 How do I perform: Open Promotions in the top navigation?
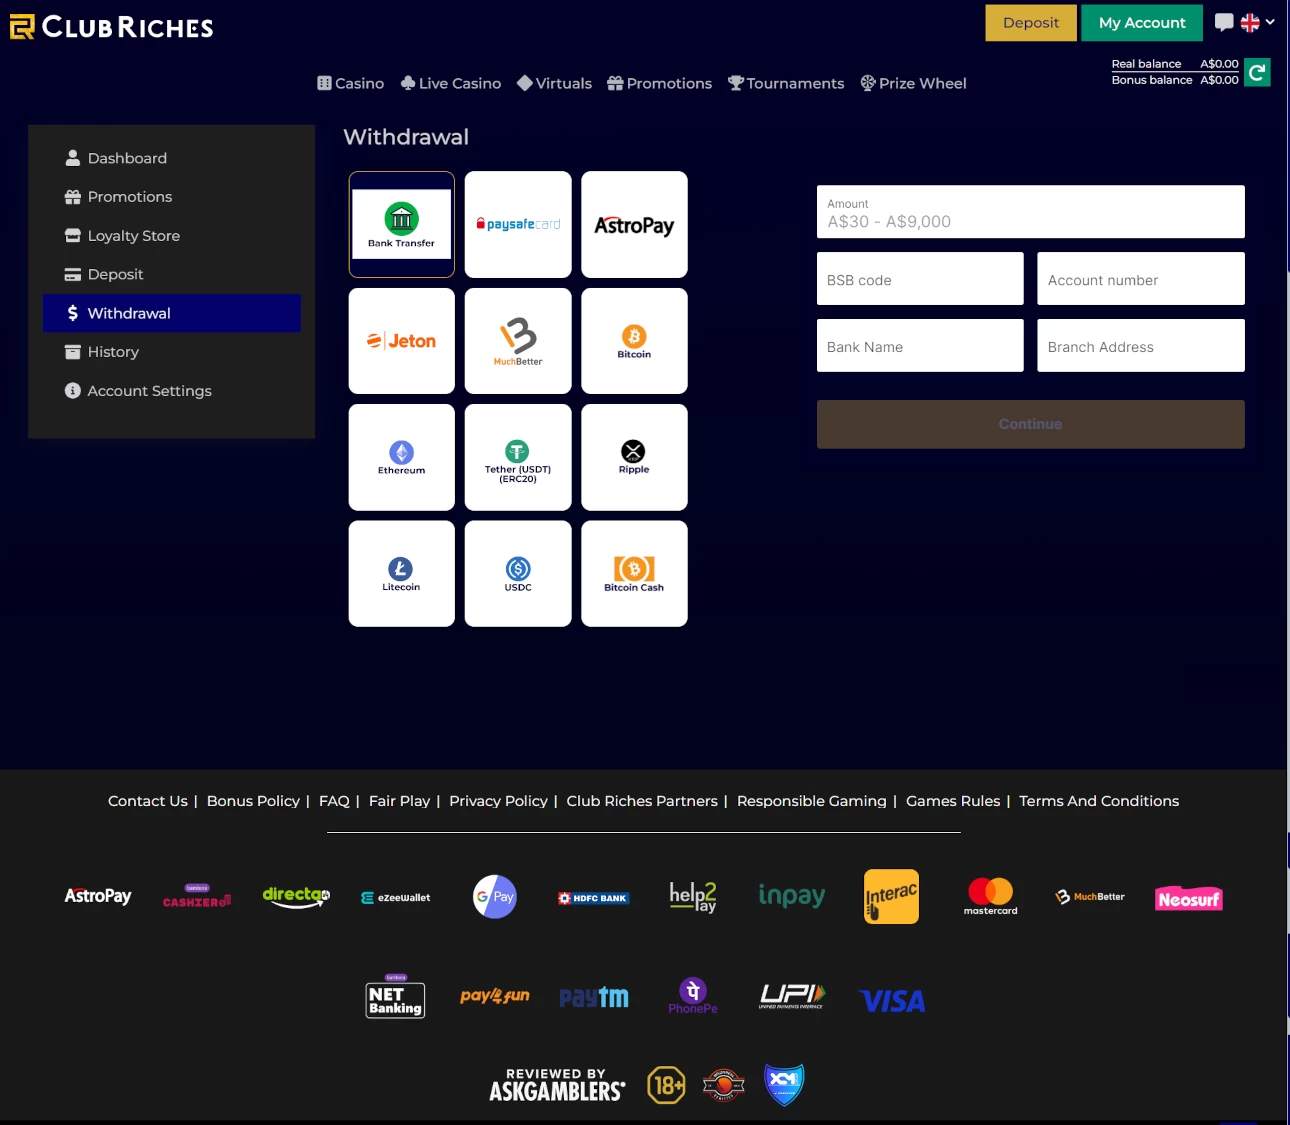[660, 83]
